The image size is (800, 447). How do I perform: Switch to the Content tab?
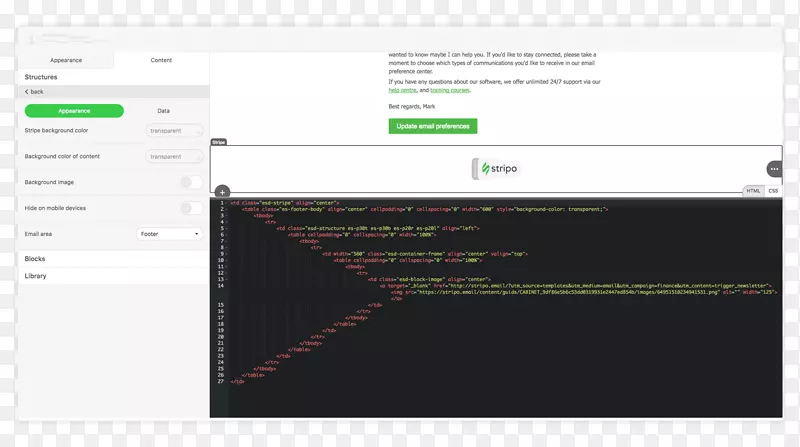(161, 60)
